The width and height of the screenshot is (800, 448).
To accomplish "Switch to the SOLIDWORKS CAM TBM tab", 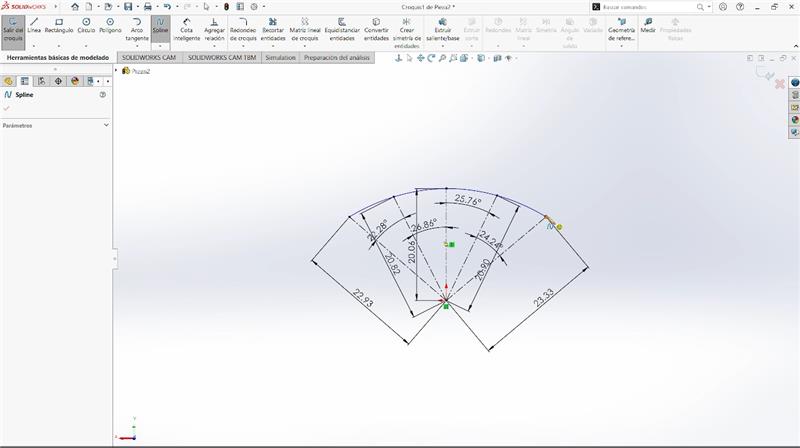I will pos(222,58).
